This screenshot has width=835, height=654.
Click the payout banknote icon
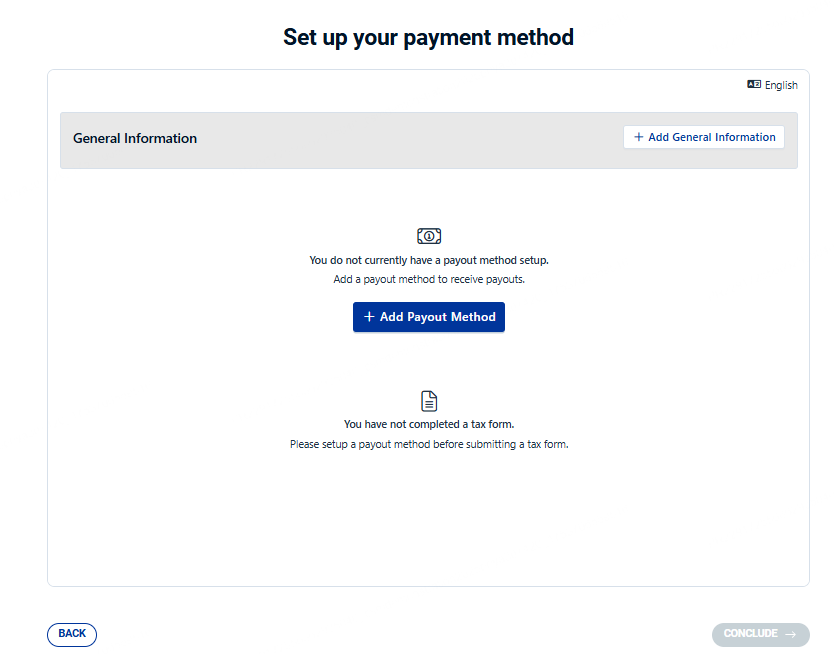(x=429, y=236)
